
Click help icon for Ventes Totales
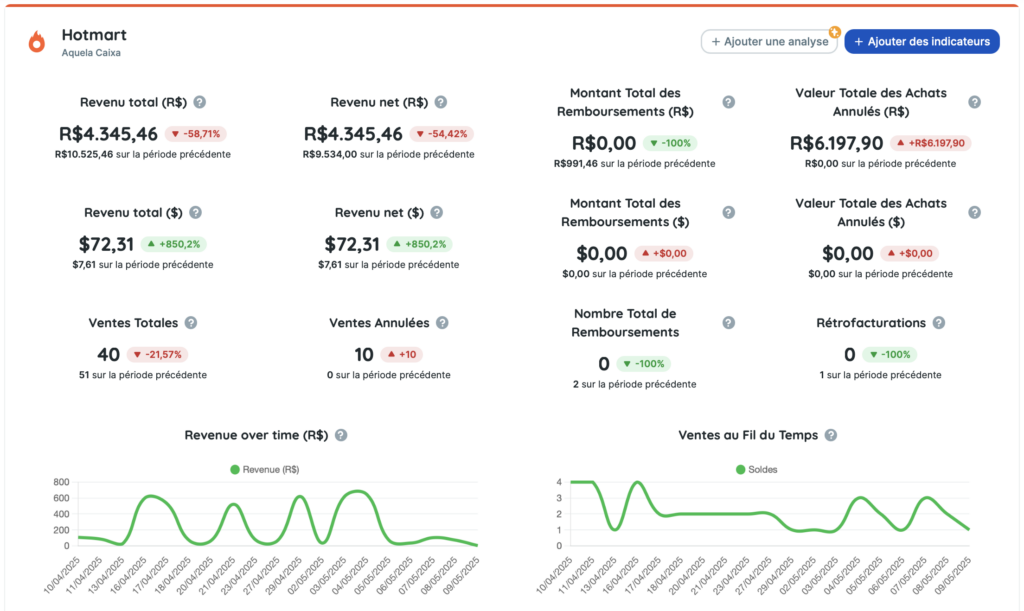point(191,323)
